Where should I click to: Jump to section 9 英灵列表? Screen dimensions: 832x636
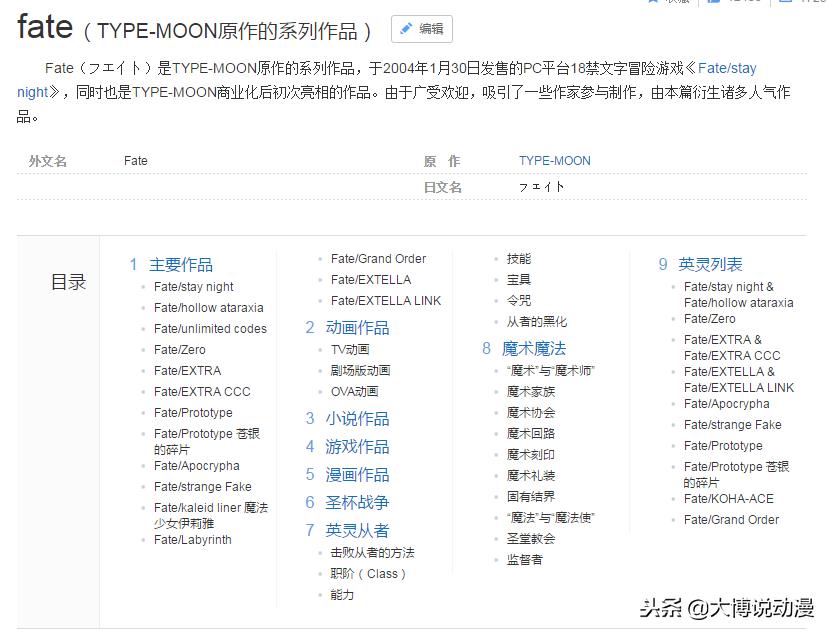tap(709, 264)
